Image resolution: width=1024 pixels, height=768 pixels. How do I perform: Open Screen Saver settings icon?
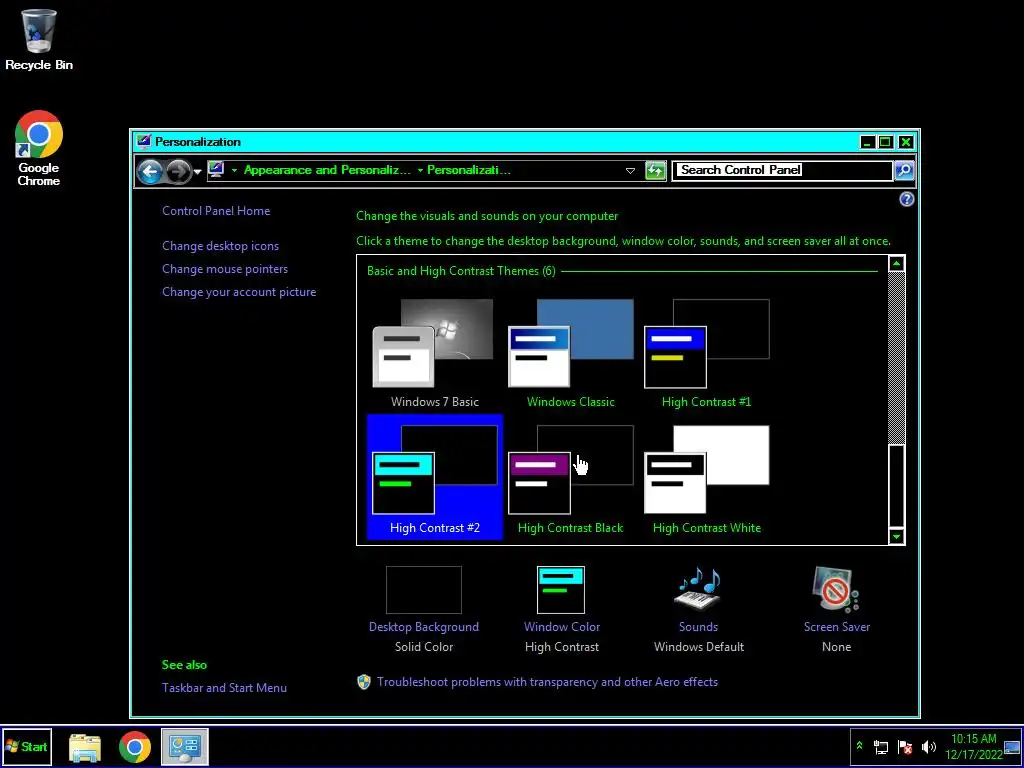(x=836, y=590)
